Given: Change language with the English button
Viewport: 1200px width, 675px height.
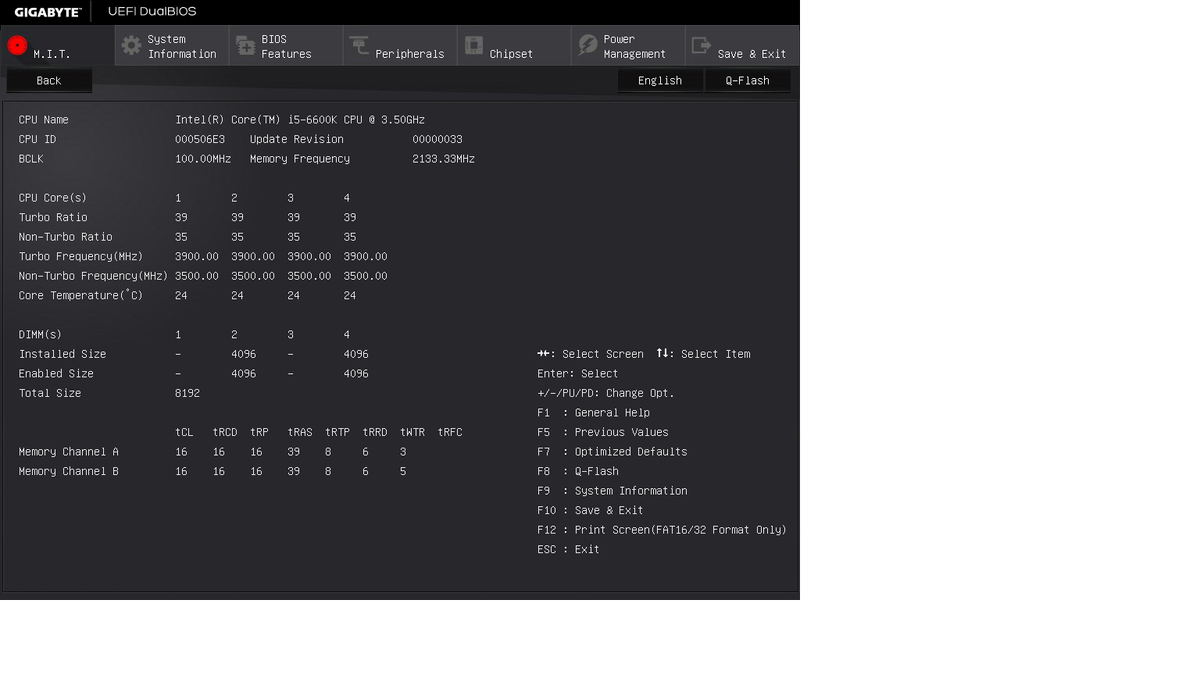Looking at the screenshot, I should 660,81.
